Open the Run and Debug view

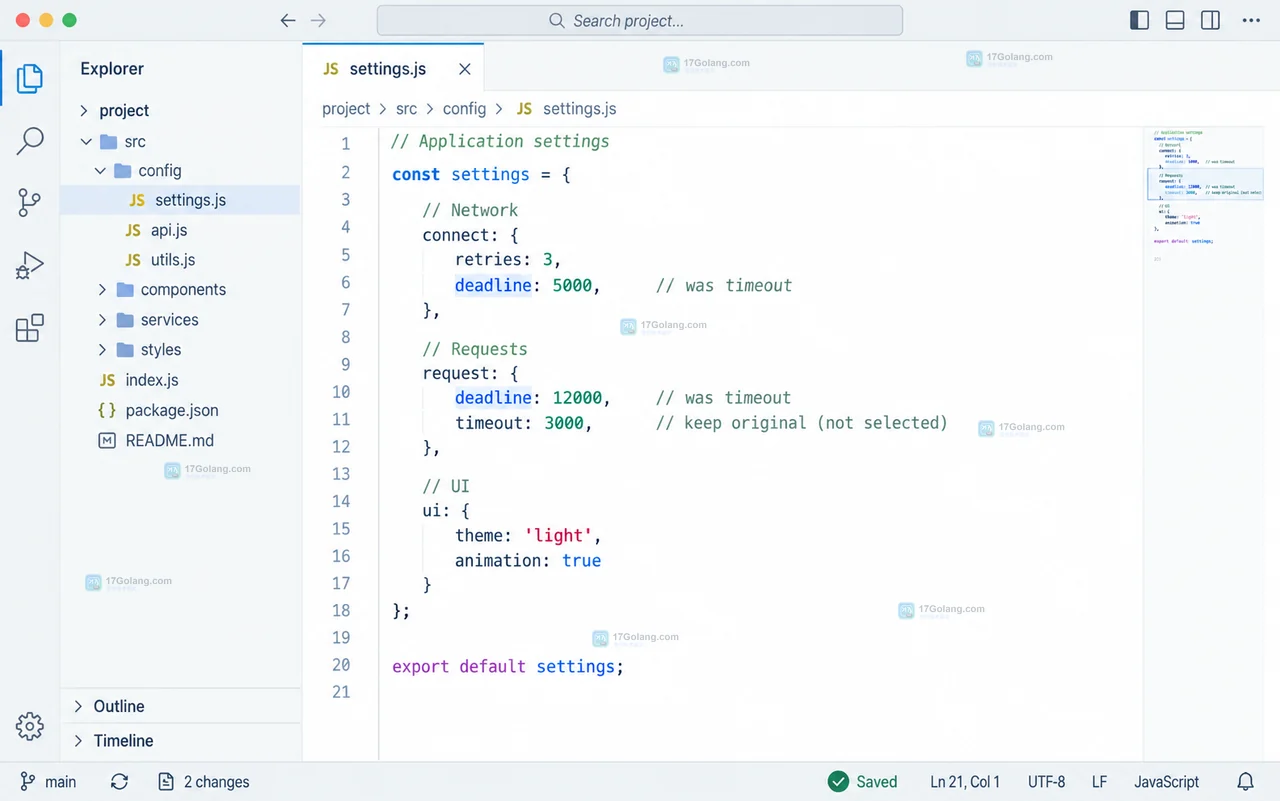[30, 265]
